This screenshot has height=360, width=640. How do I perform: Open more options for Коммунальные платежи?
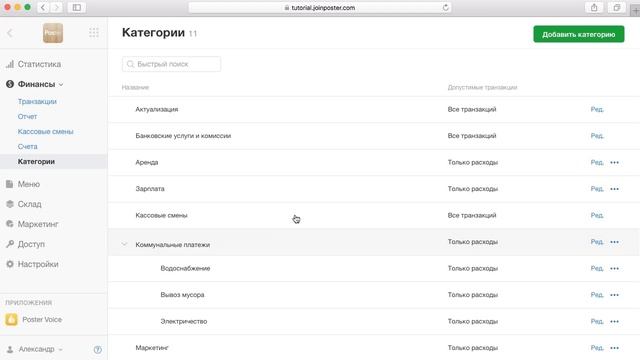pyautogui.click(x=614, y=242)
